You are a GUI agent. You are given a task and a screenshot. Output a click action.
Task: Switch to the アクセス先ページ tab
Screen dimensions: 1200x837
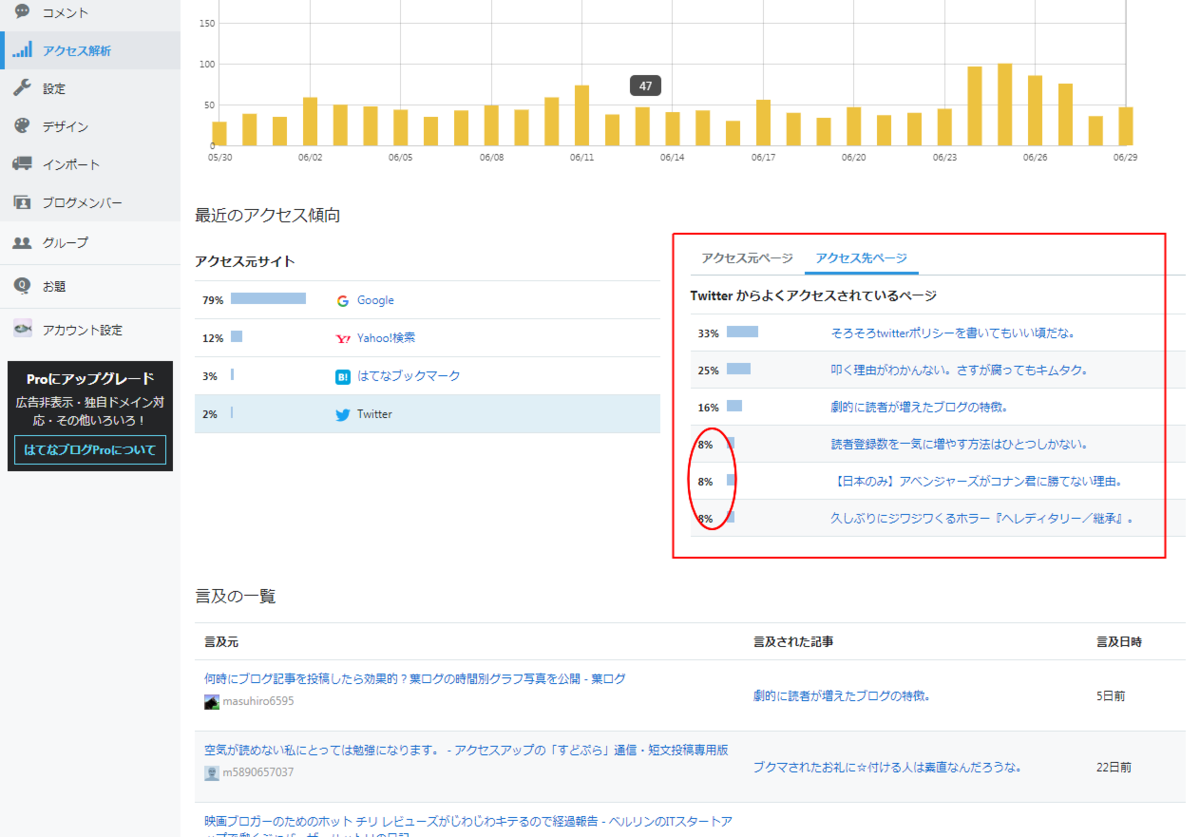pyautogui.click(x=861, y=257)
